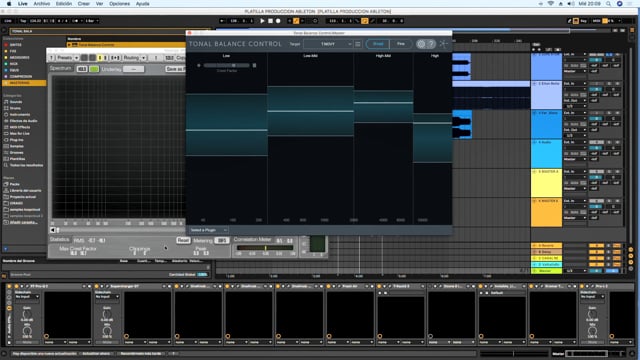The image size is (640, 360).
Task: Open the target list menu icon beside Target
Action: [358, 44]
